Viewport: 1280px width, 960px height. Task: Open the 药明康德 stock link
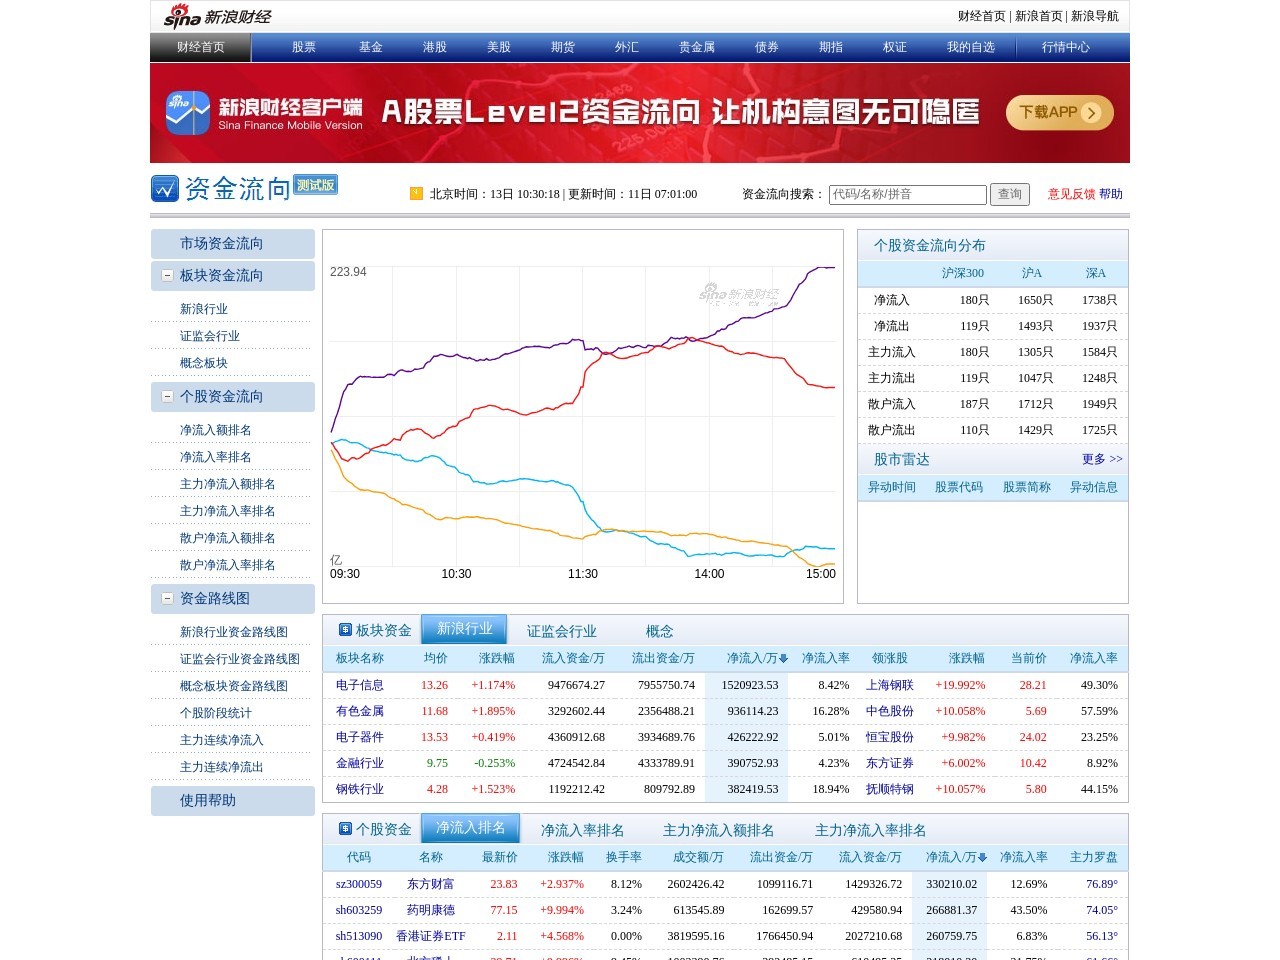pos(431,910)
